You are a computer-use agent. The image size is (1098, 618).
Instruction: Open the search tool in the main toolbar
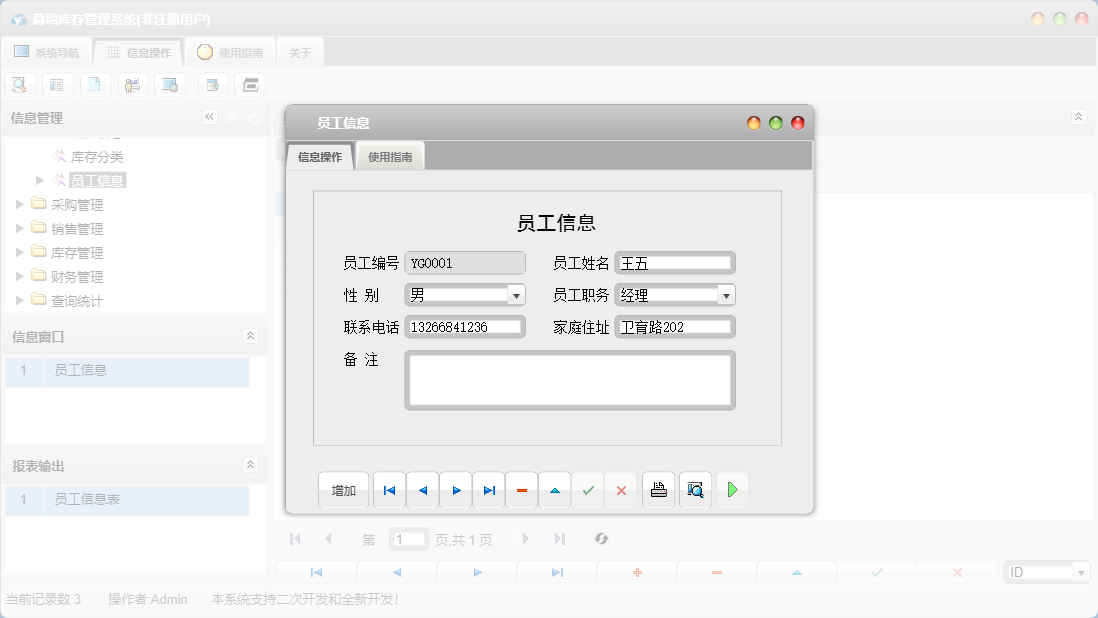coord(19,84)
